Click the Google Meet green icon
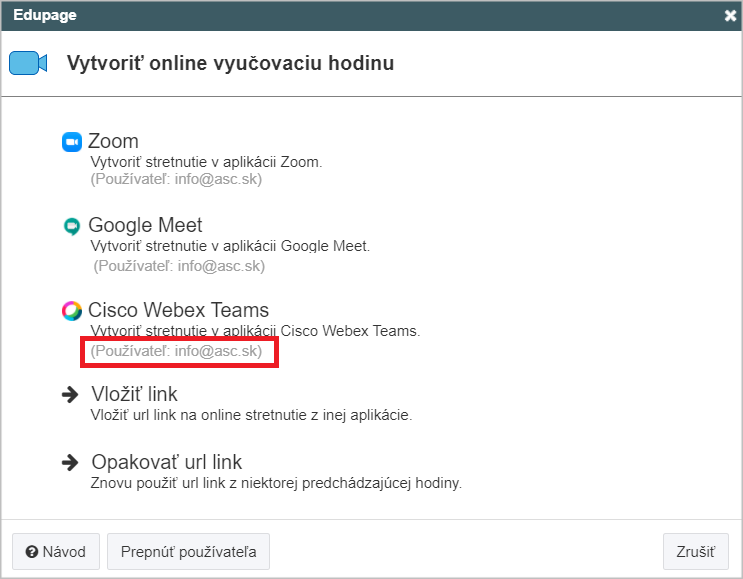The height and width of the screenshot is (579, 743). coord(72,226)
